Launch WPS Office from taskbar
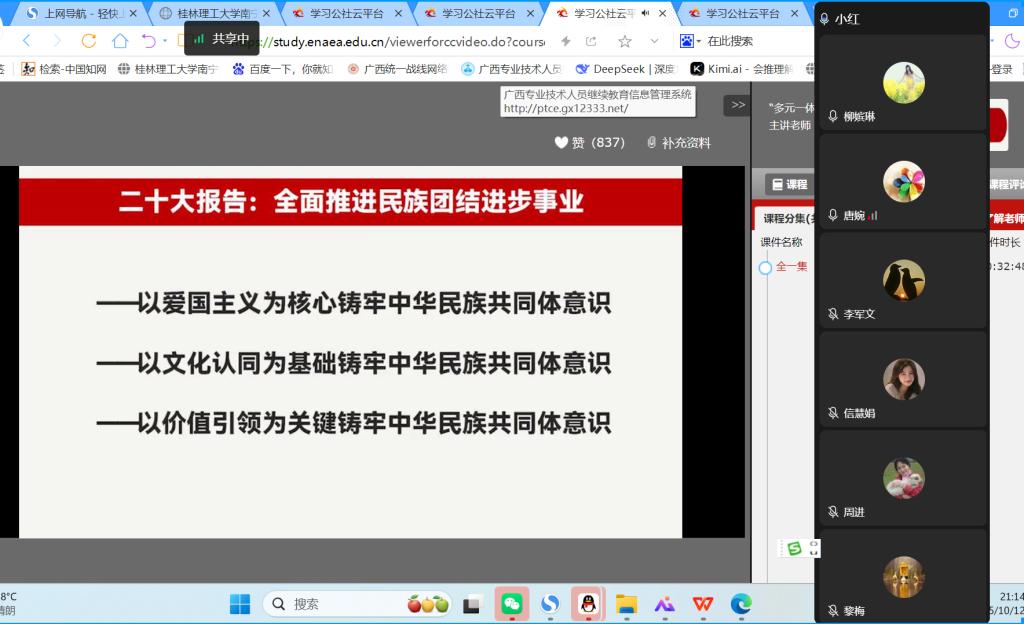1024x624 pixels. 703,604
